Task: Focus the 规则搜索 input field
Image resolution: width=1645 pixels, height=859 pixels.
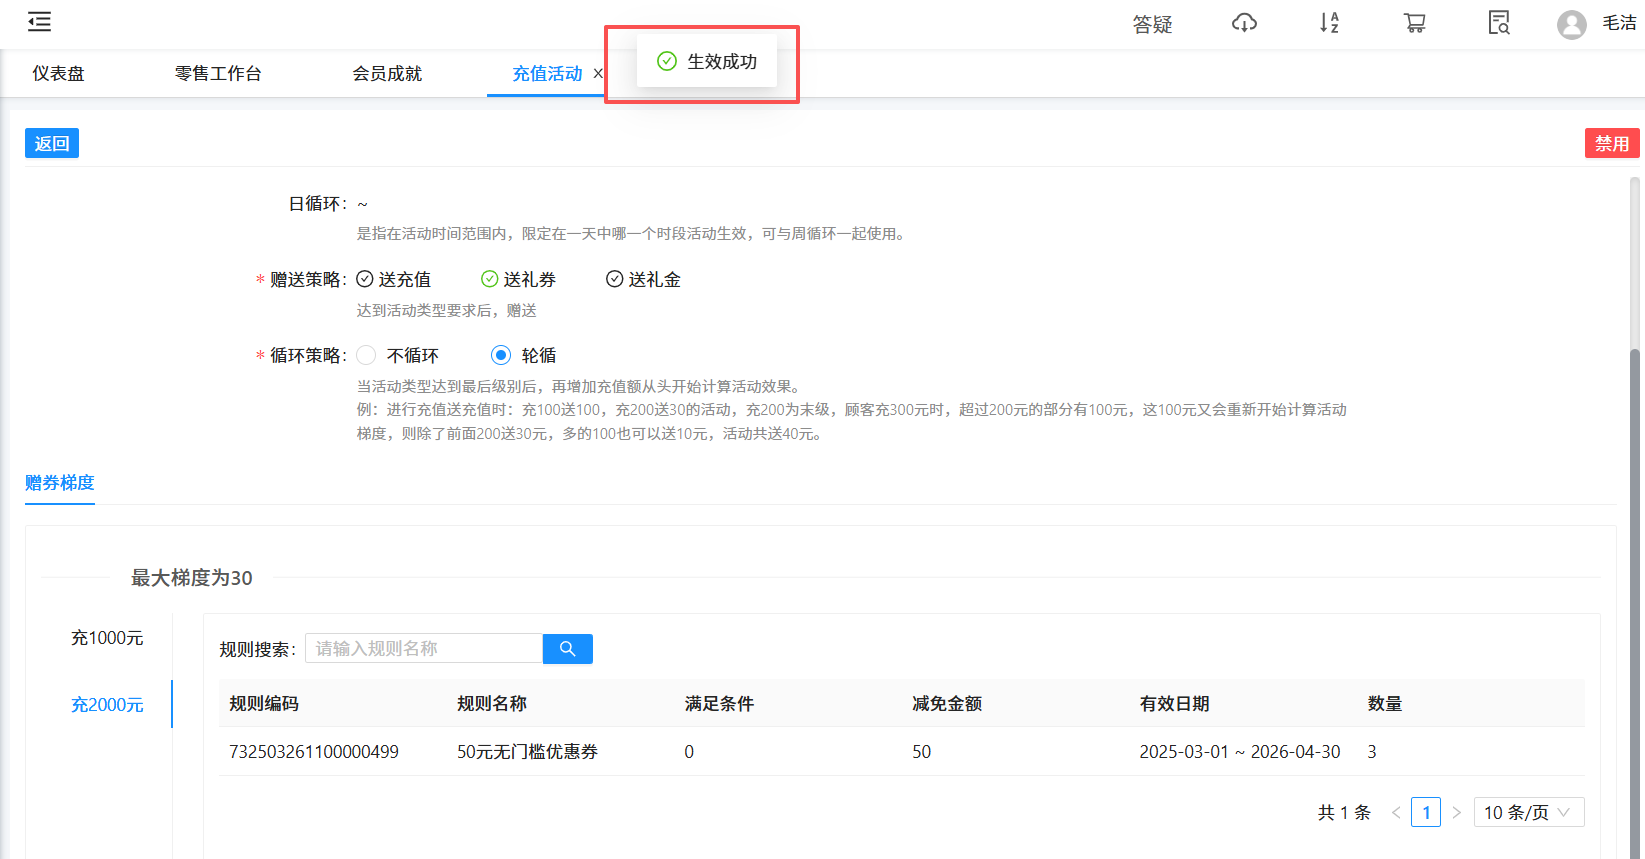Action: coord(424,649)
